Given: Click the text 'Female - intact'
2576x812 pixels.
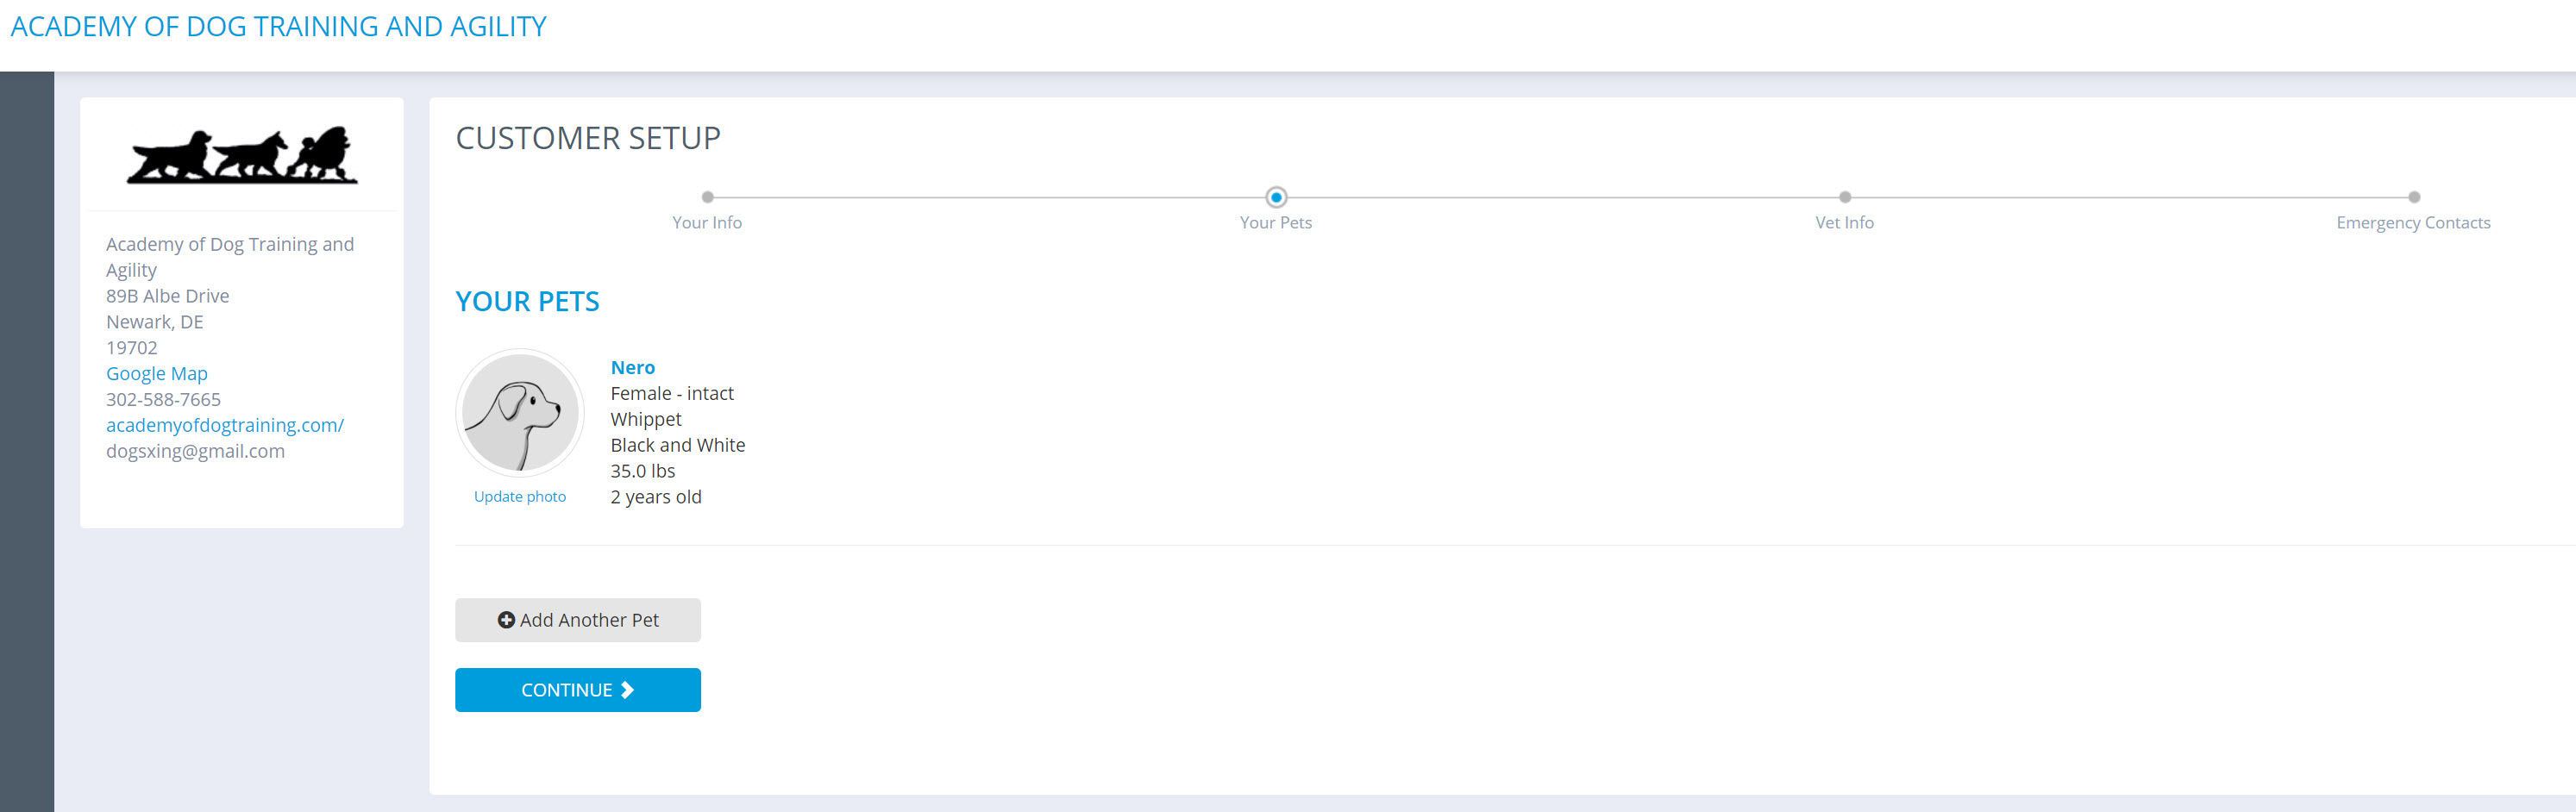Looking at the screenshot, I should (672, 393).
